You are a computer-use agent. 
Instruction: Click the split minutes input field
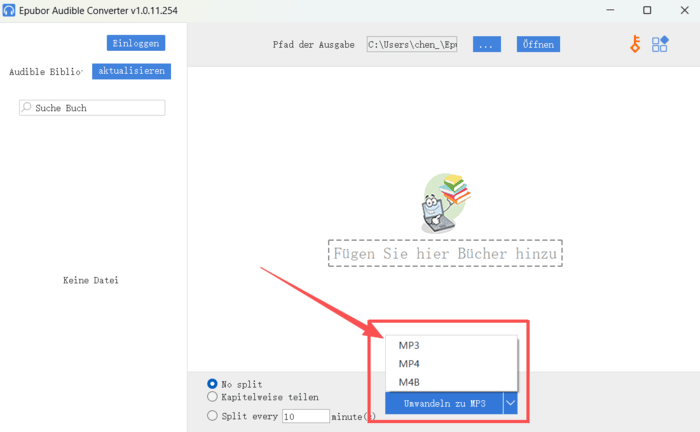click(306, 416)
